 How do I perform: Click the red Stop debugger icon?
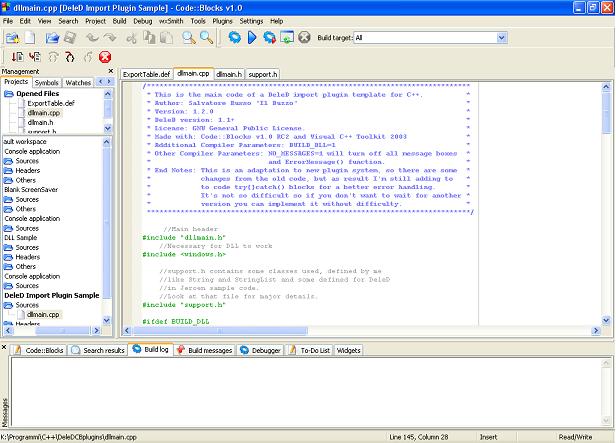click(105, 57)
